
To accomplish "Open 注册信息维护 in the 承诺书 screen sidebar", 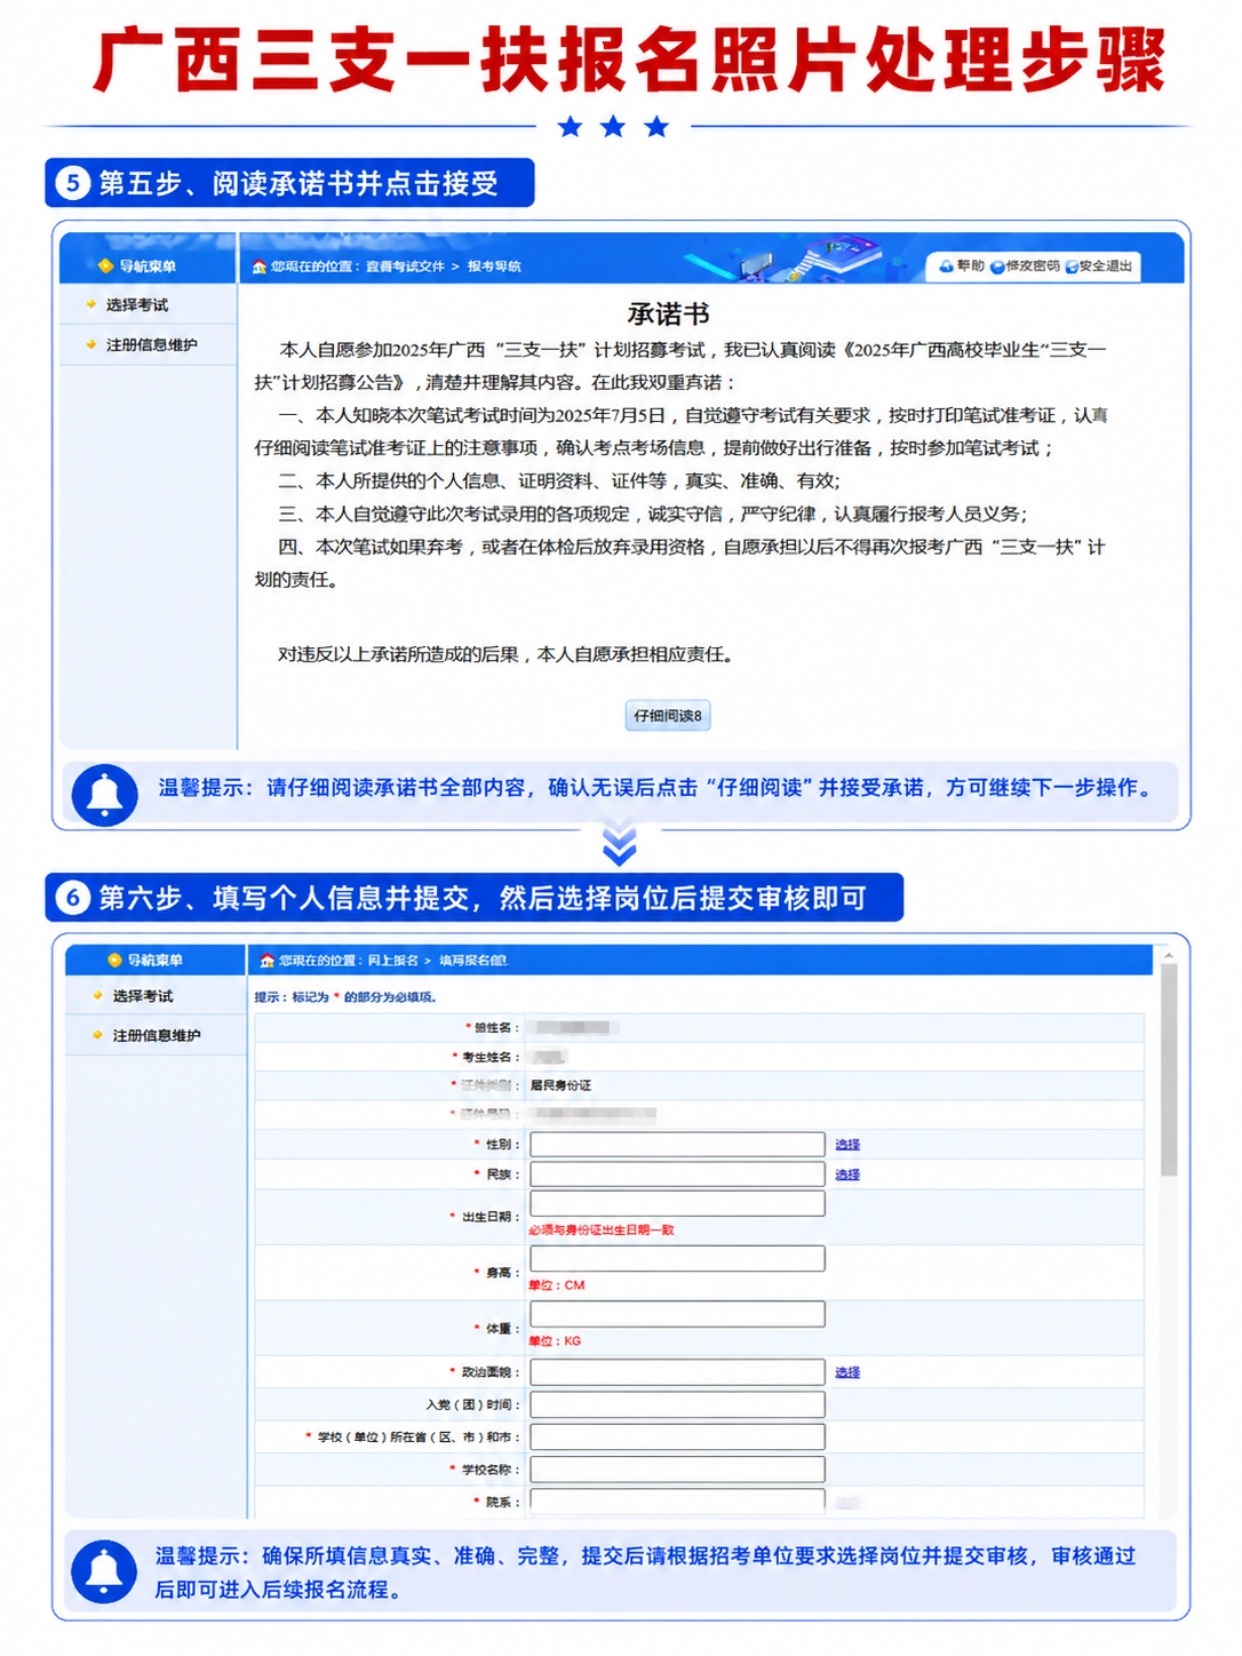I will [152, 345].
